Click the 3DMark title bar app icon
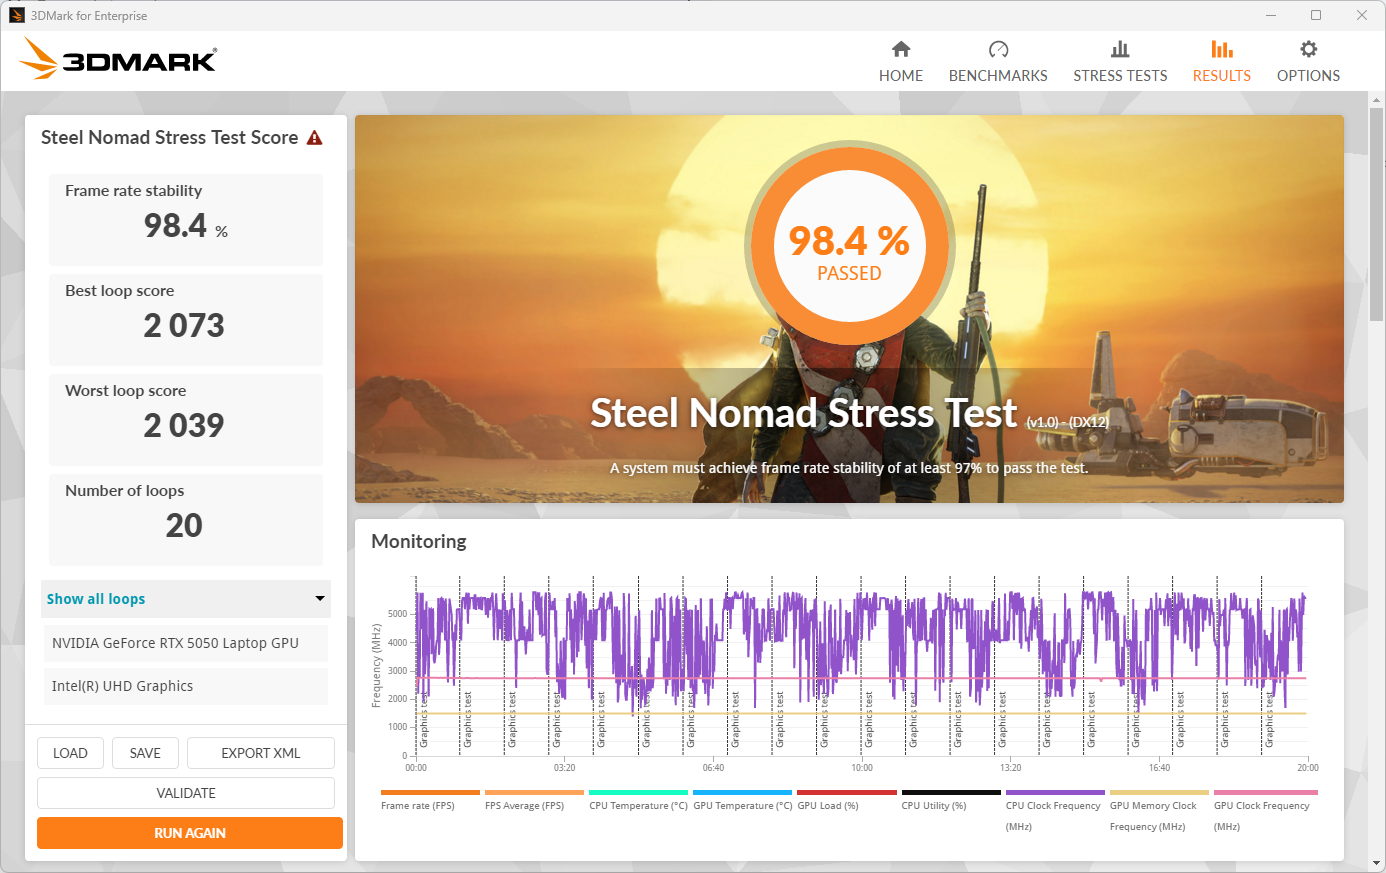This screenshot has height=873, width=1386. click(x=17, y=15)
